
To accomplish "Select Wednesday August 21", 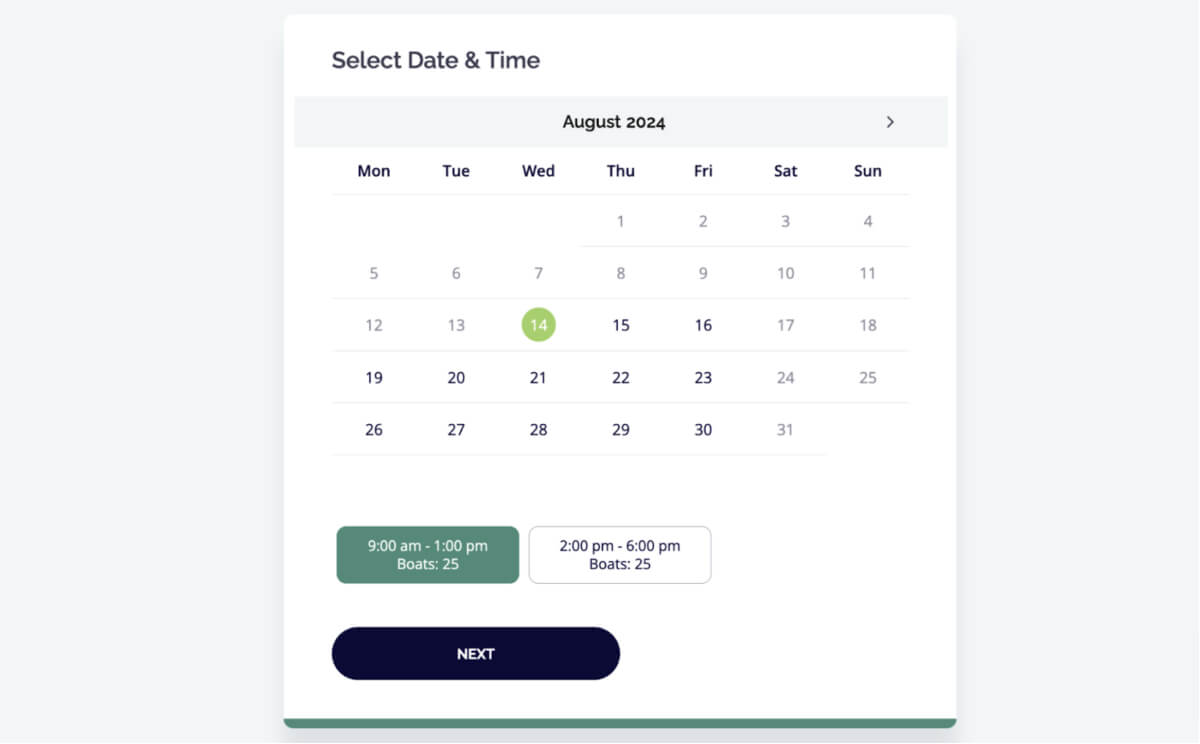I will point(538,377).
